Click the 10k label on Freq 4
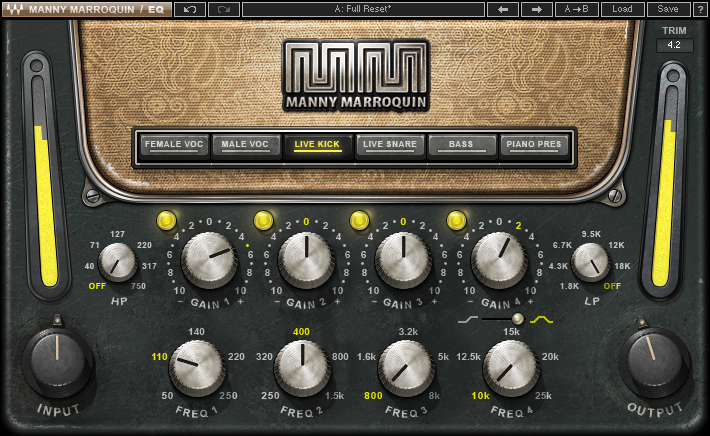The image size is (710, 436). [x=480, y=396]
